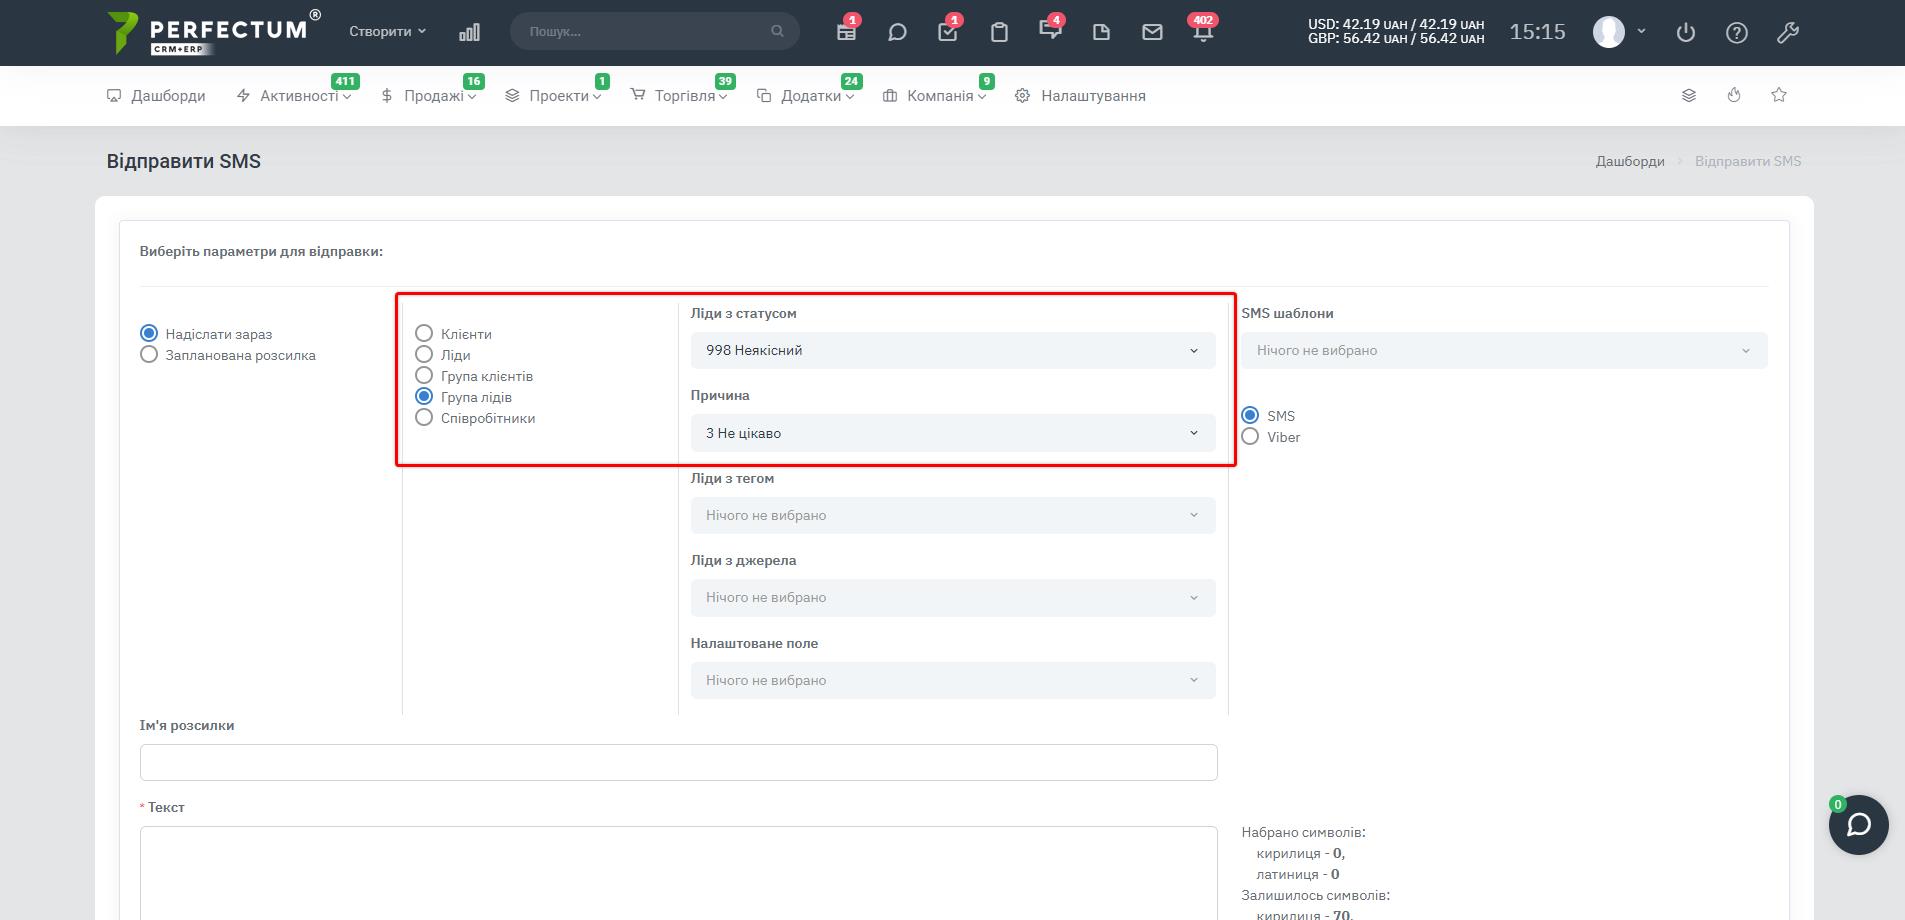Select the Запланована розсилка radio button

pos(149,355)
